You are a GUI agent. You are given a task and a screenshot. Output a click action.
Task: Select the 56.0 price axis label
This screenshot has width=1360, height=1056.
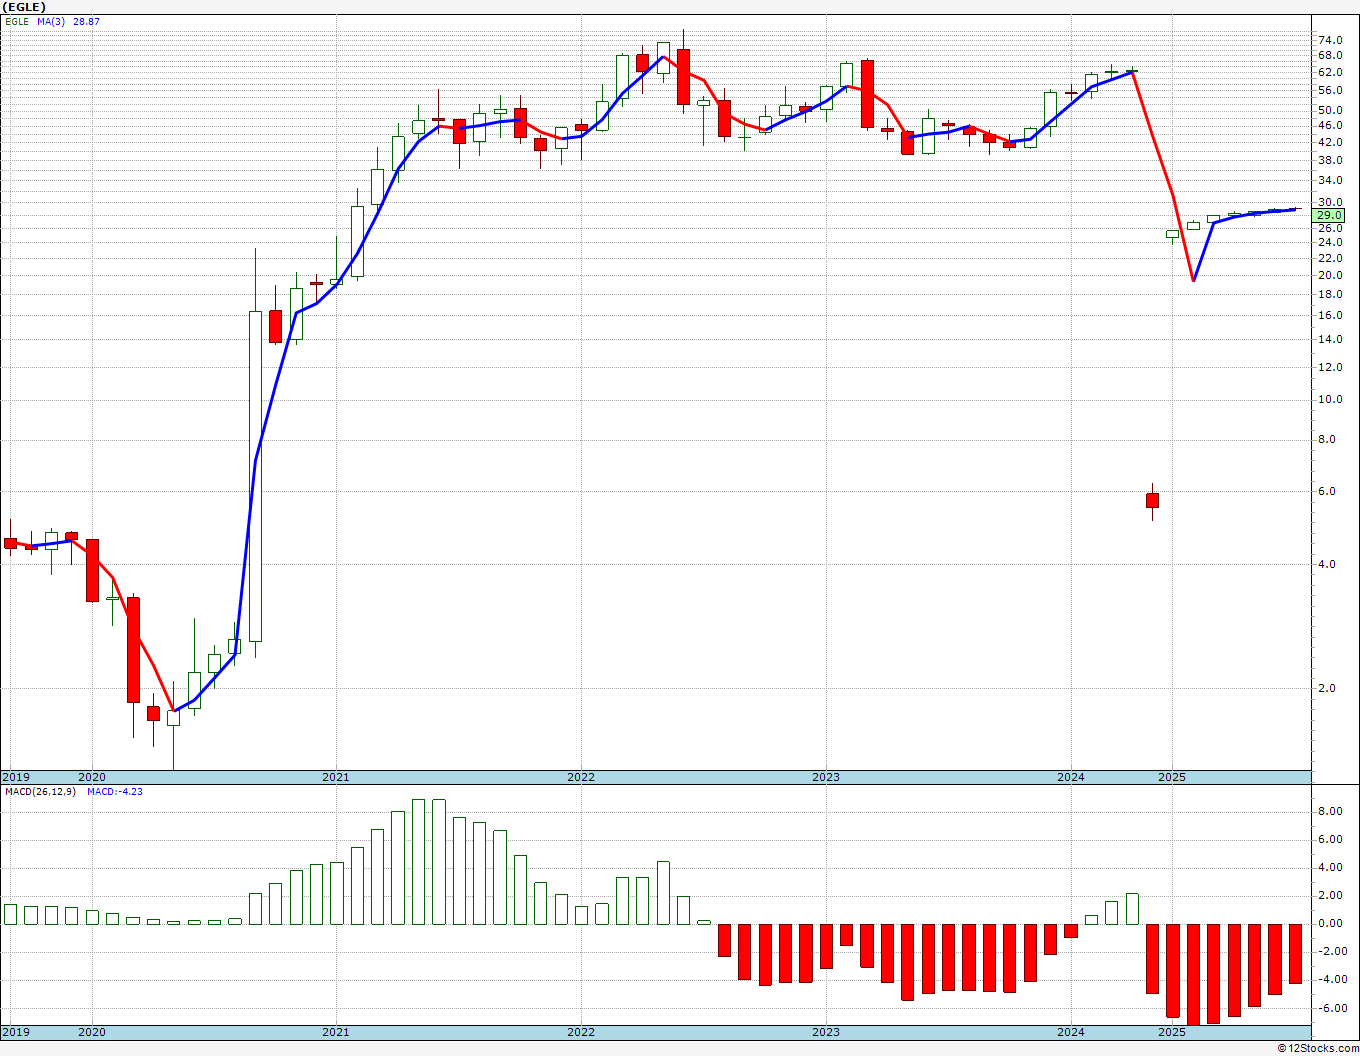(1330, 90)
